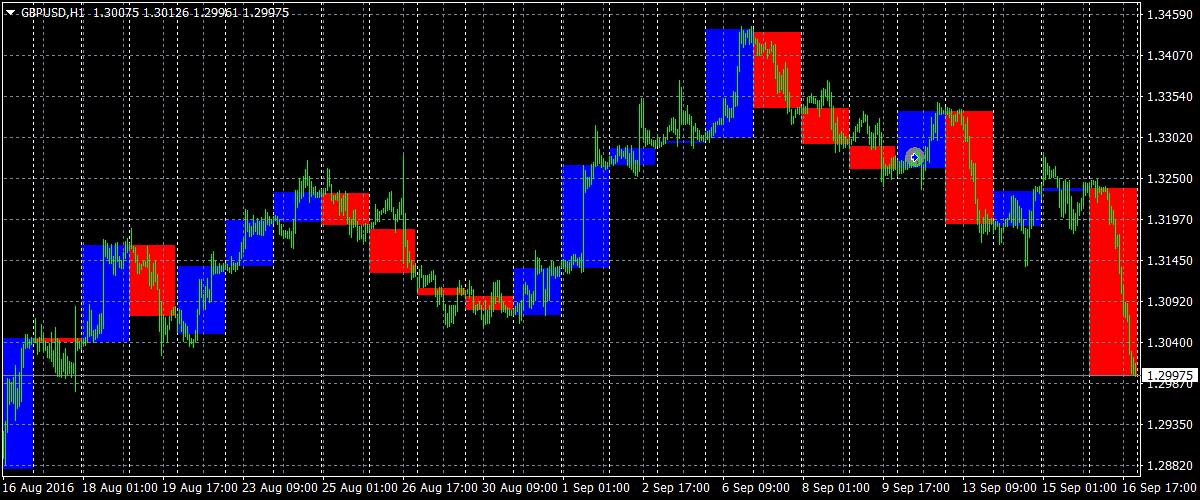Viewport: 1200px width, 500px height.
Task: Click the 1.34590 price scale label
Action: pos(1168,15)
